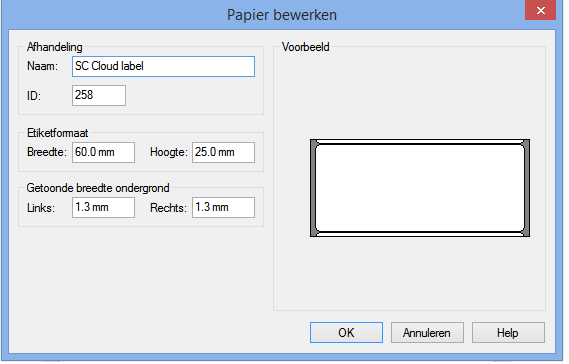This screenshot has height=364, width=569.
Task: Click the Getoonde breedte ondergrond title
Action: [98, 188]
